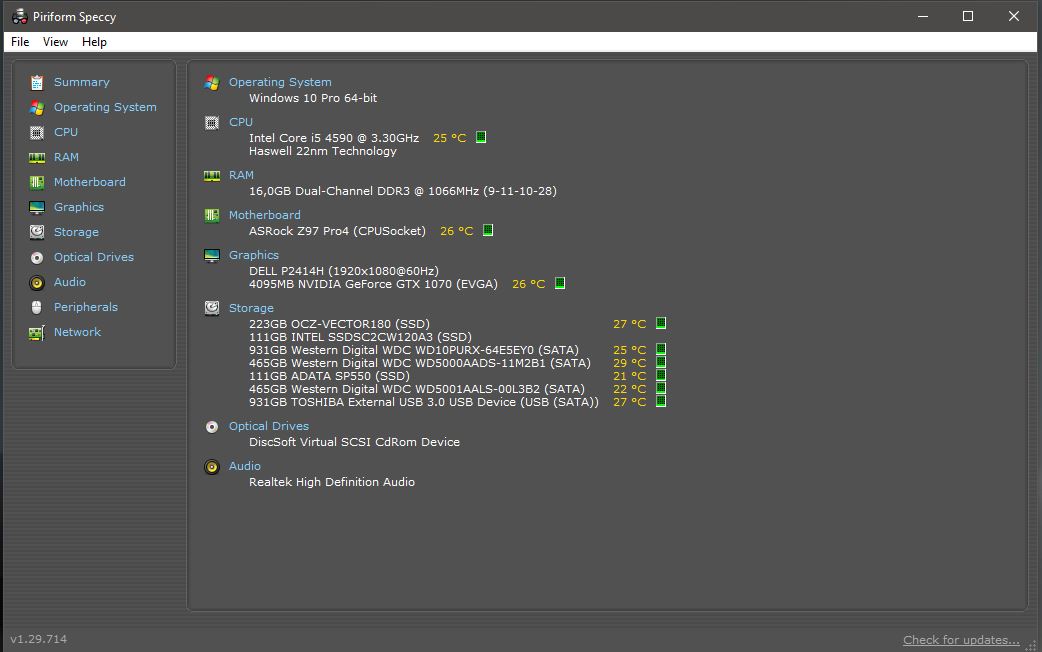Click the green temperature indicator next to CPU 25 °C
The width and height of the screenshot is (1042, 652).
[x=481, y=137]
